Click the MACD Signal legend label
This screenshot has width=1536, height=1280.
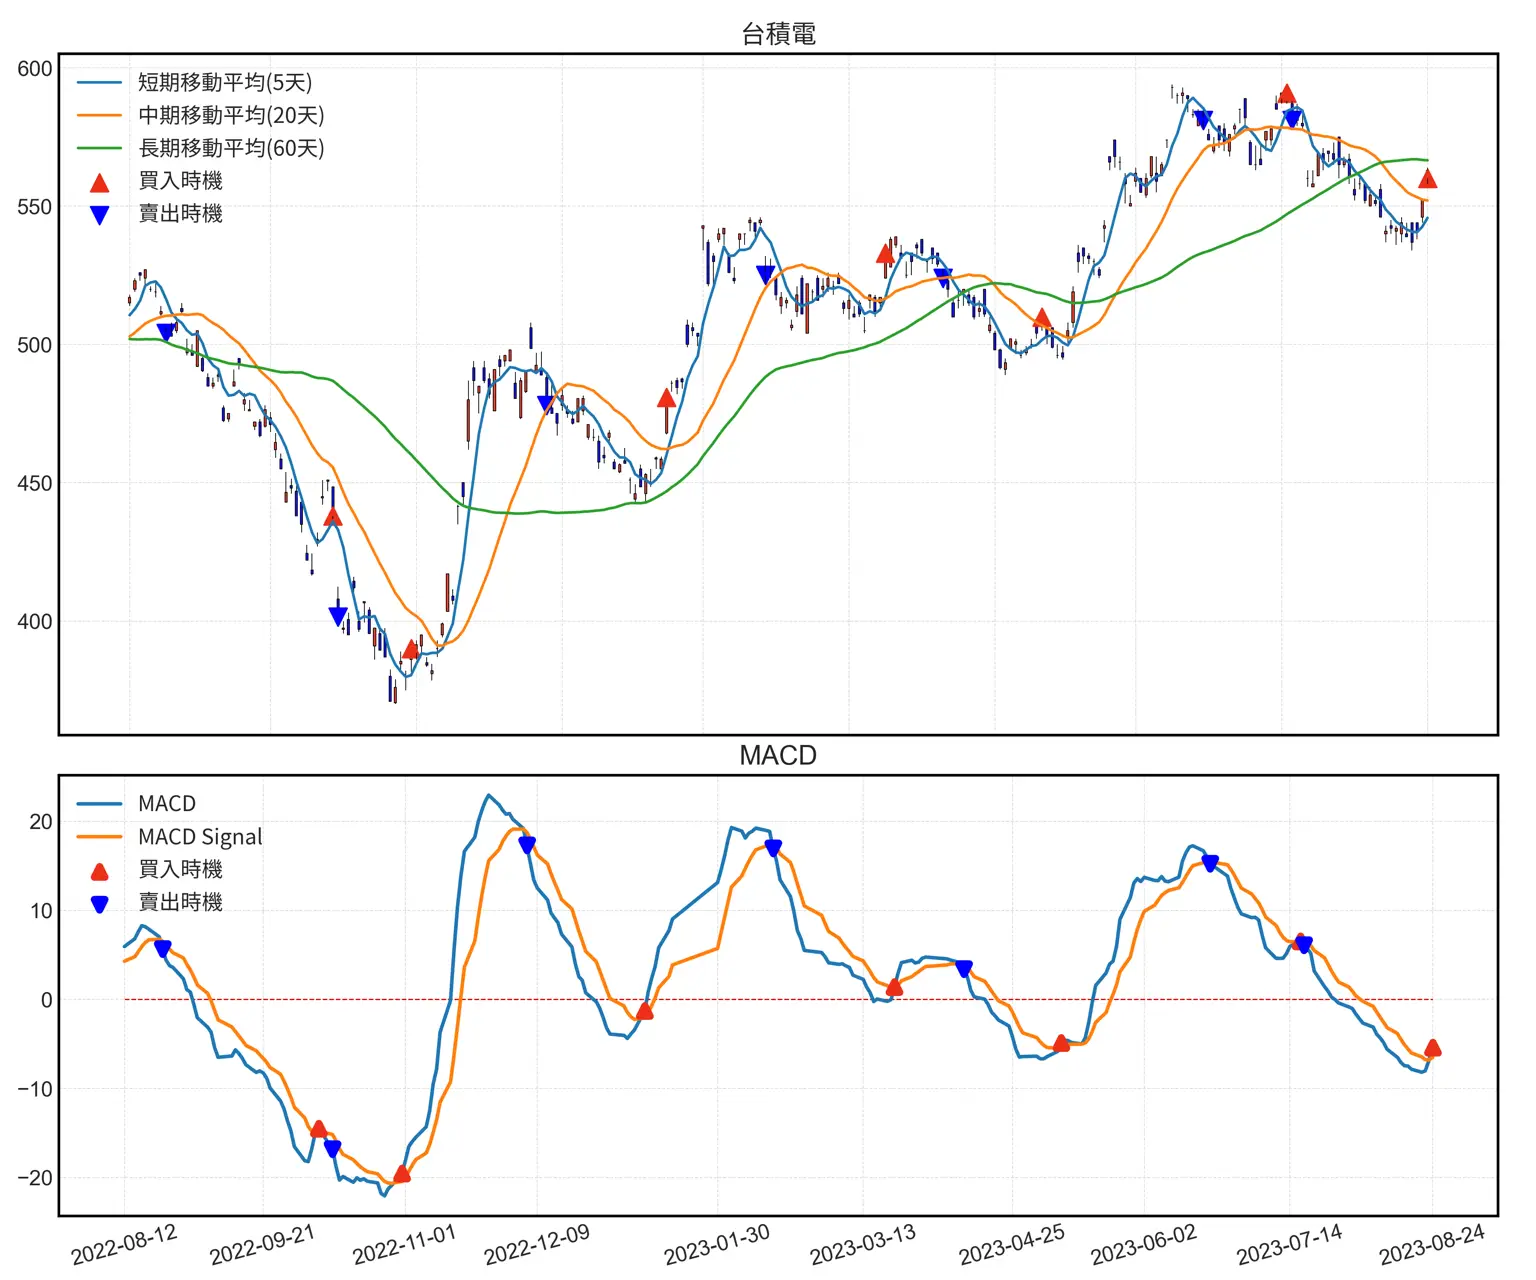200,837
